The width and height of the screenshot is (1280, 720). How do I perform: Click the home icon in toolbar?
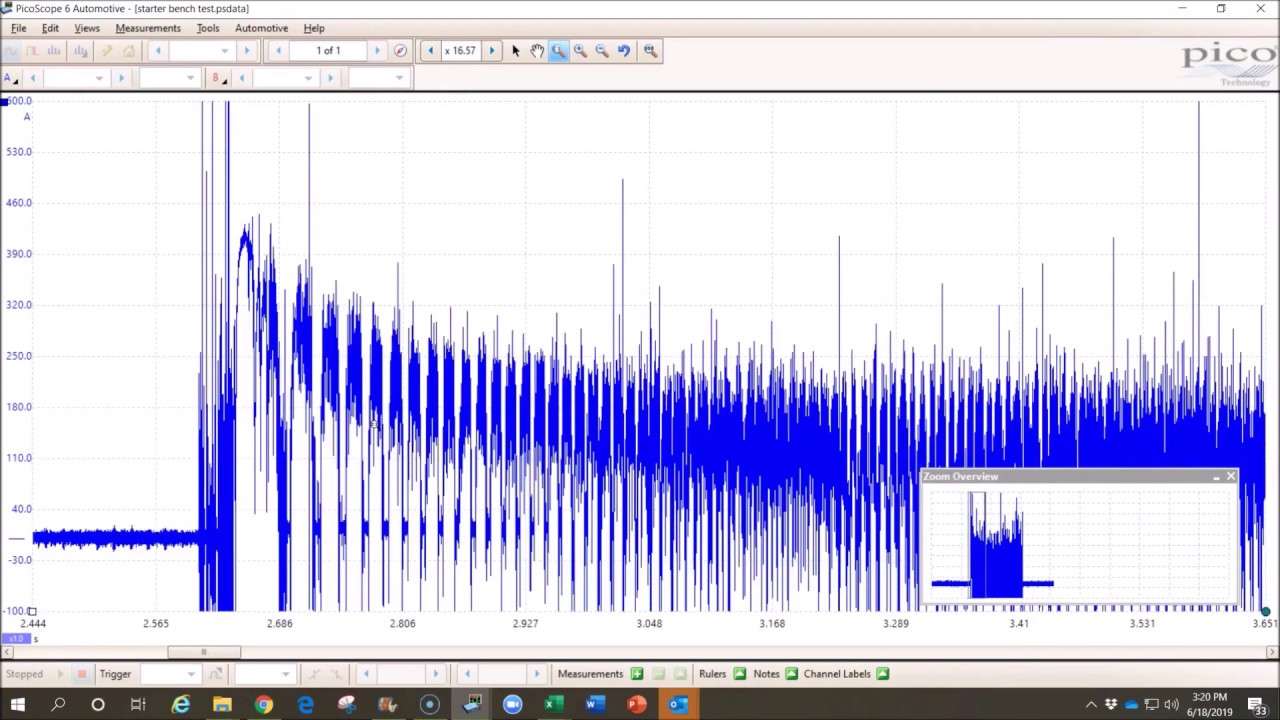pos(129,50)
